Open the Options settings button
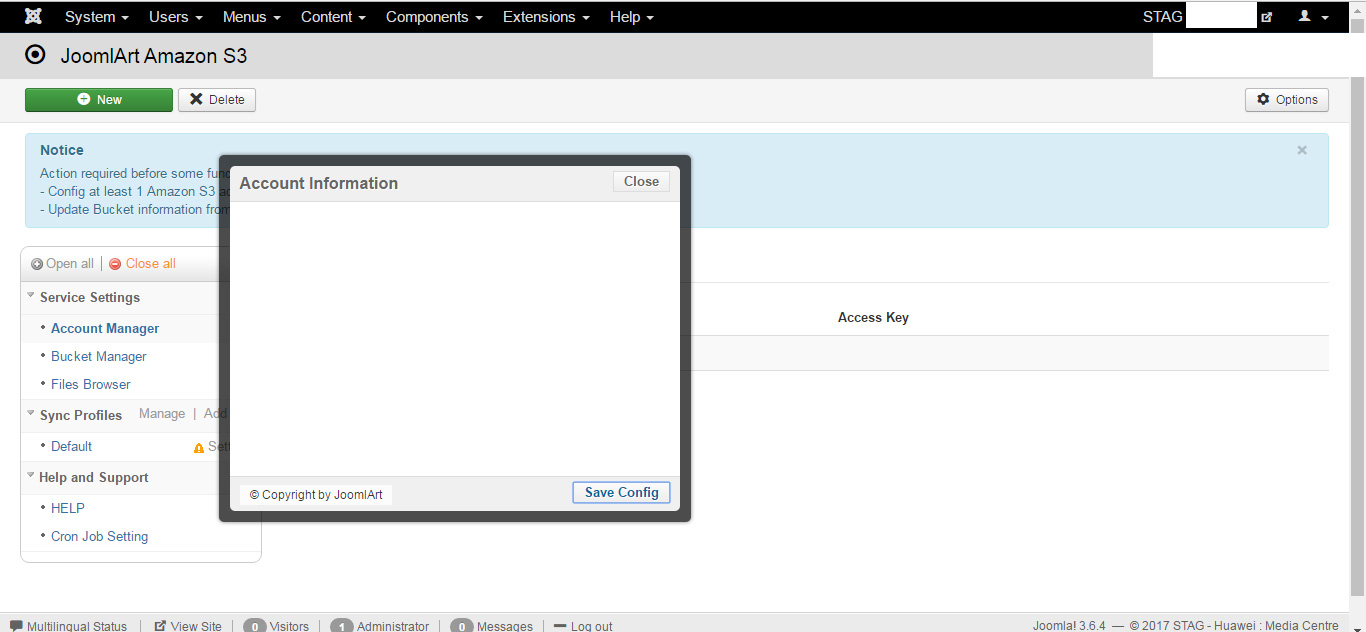 [x=1287, y=100]
